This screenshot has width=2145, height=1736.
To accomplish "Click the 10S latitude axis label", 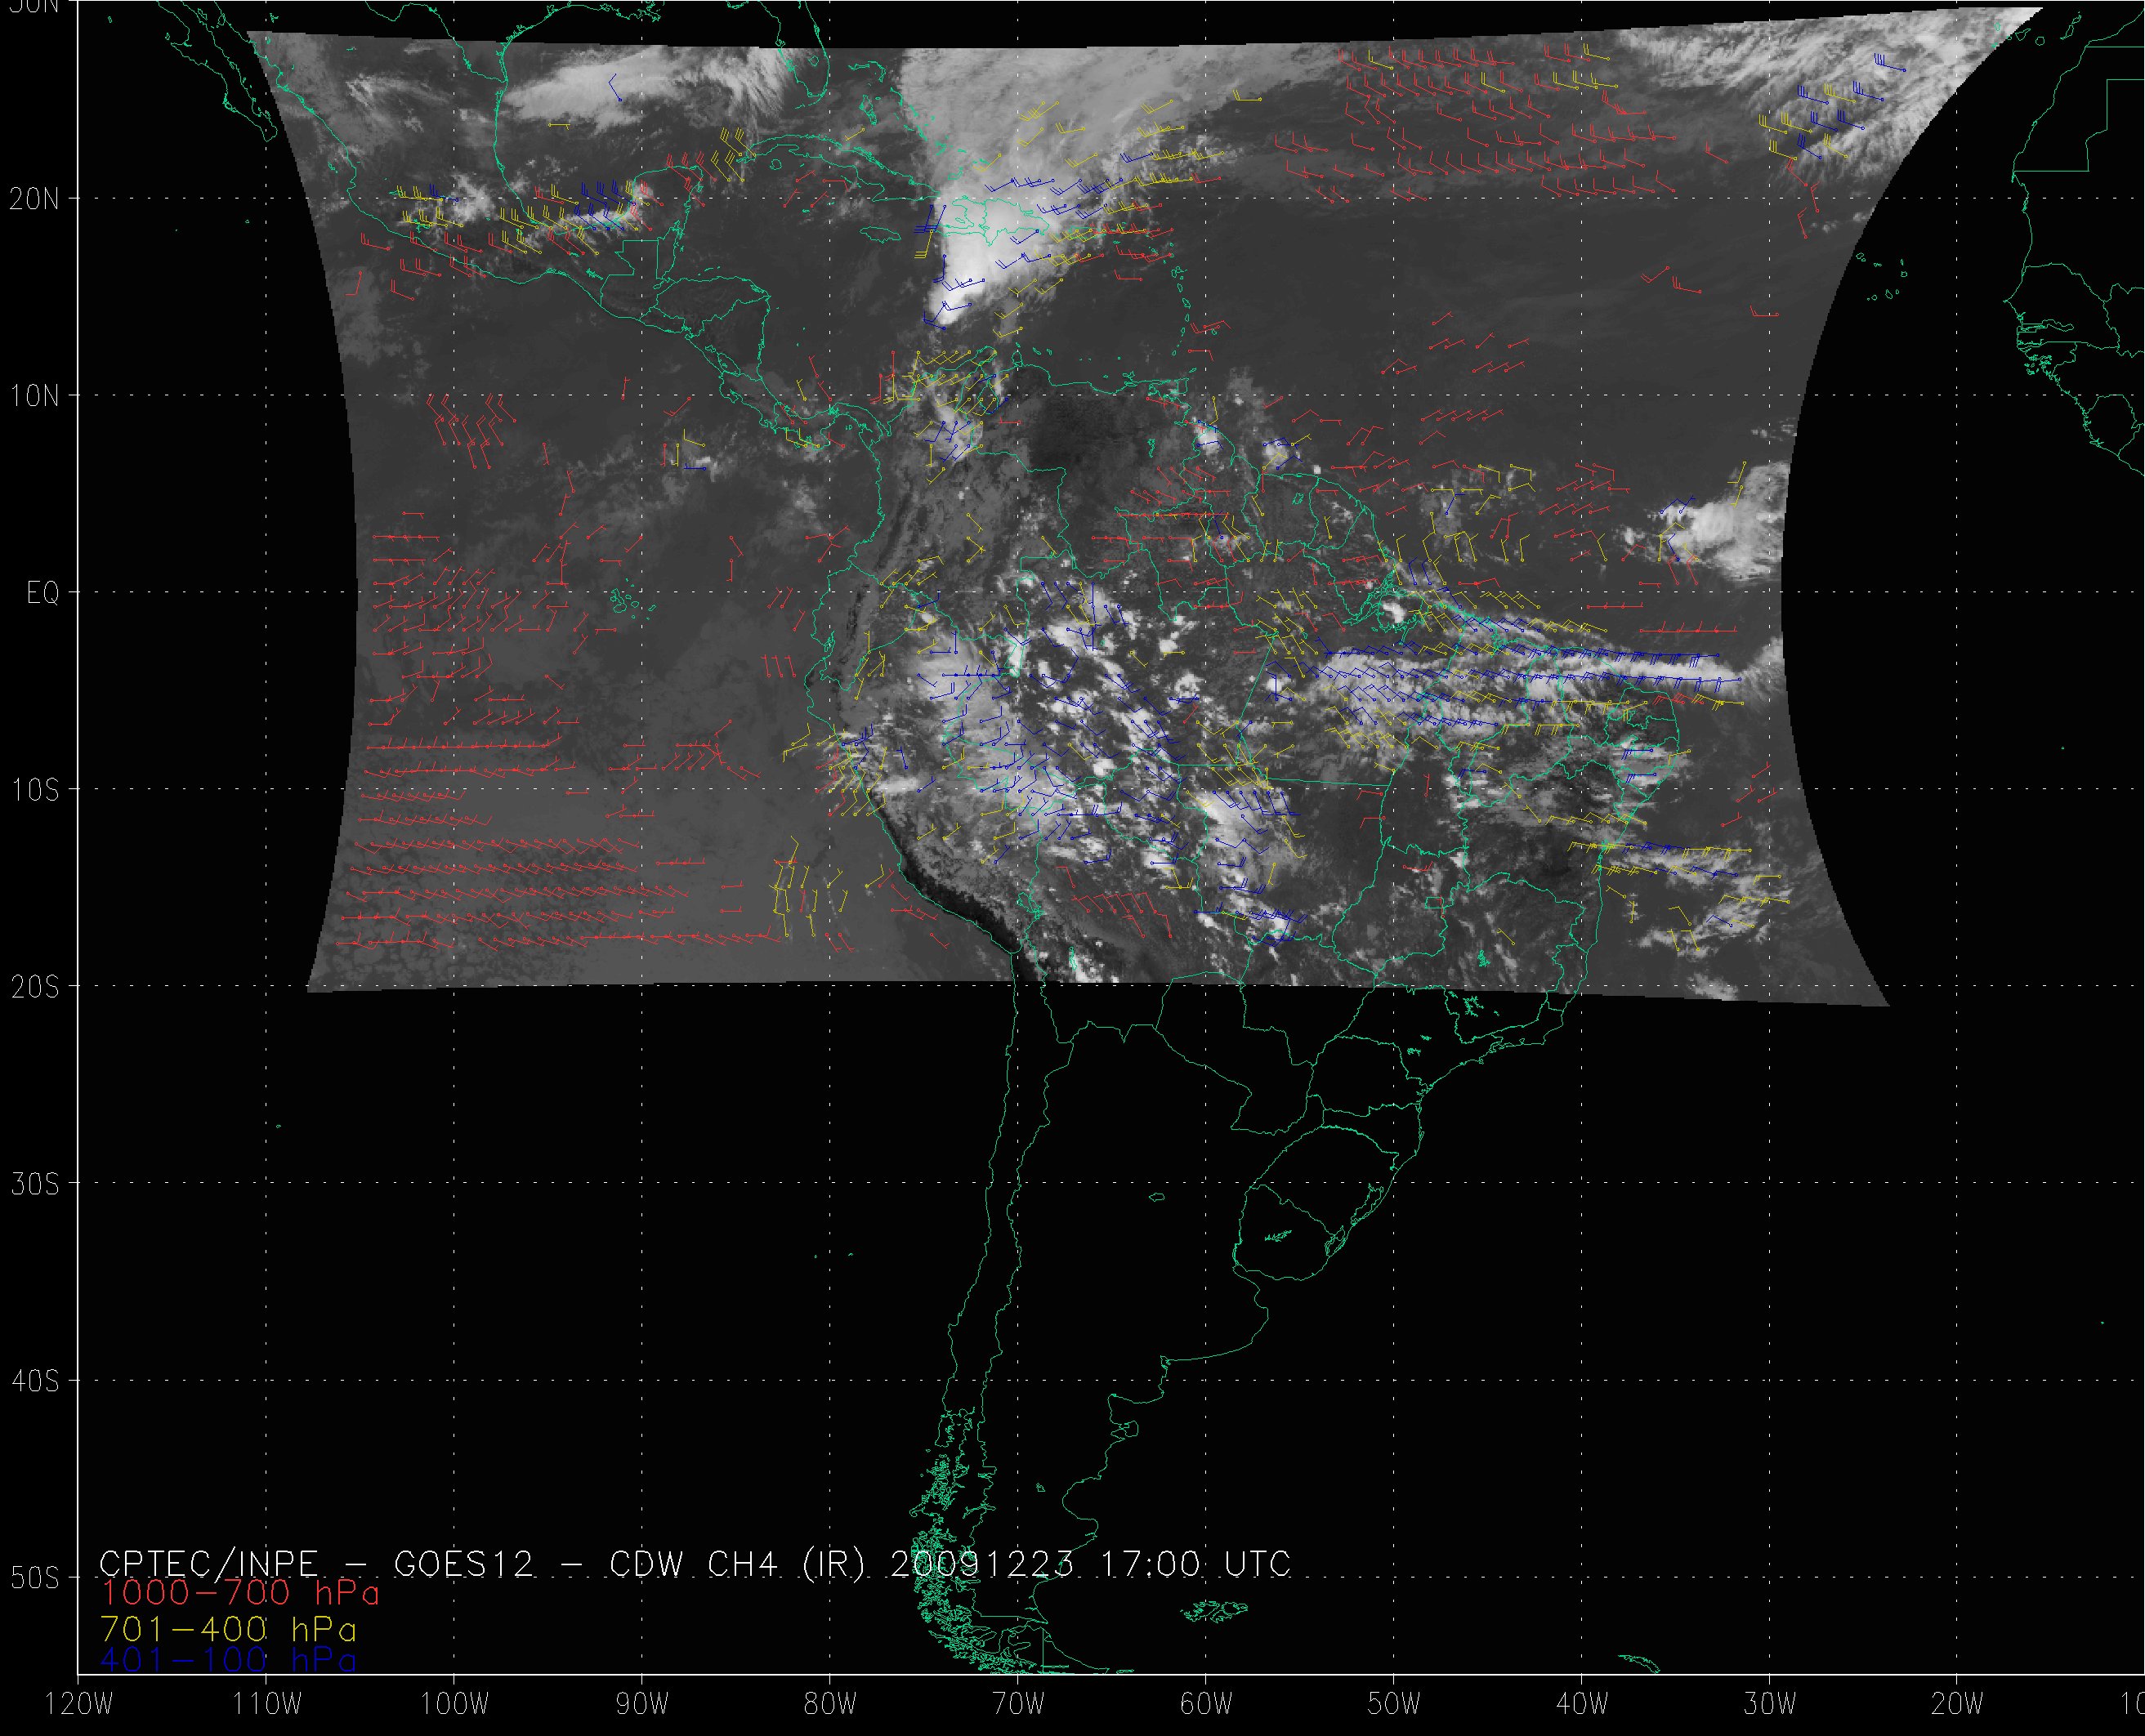I will [35, 790].
